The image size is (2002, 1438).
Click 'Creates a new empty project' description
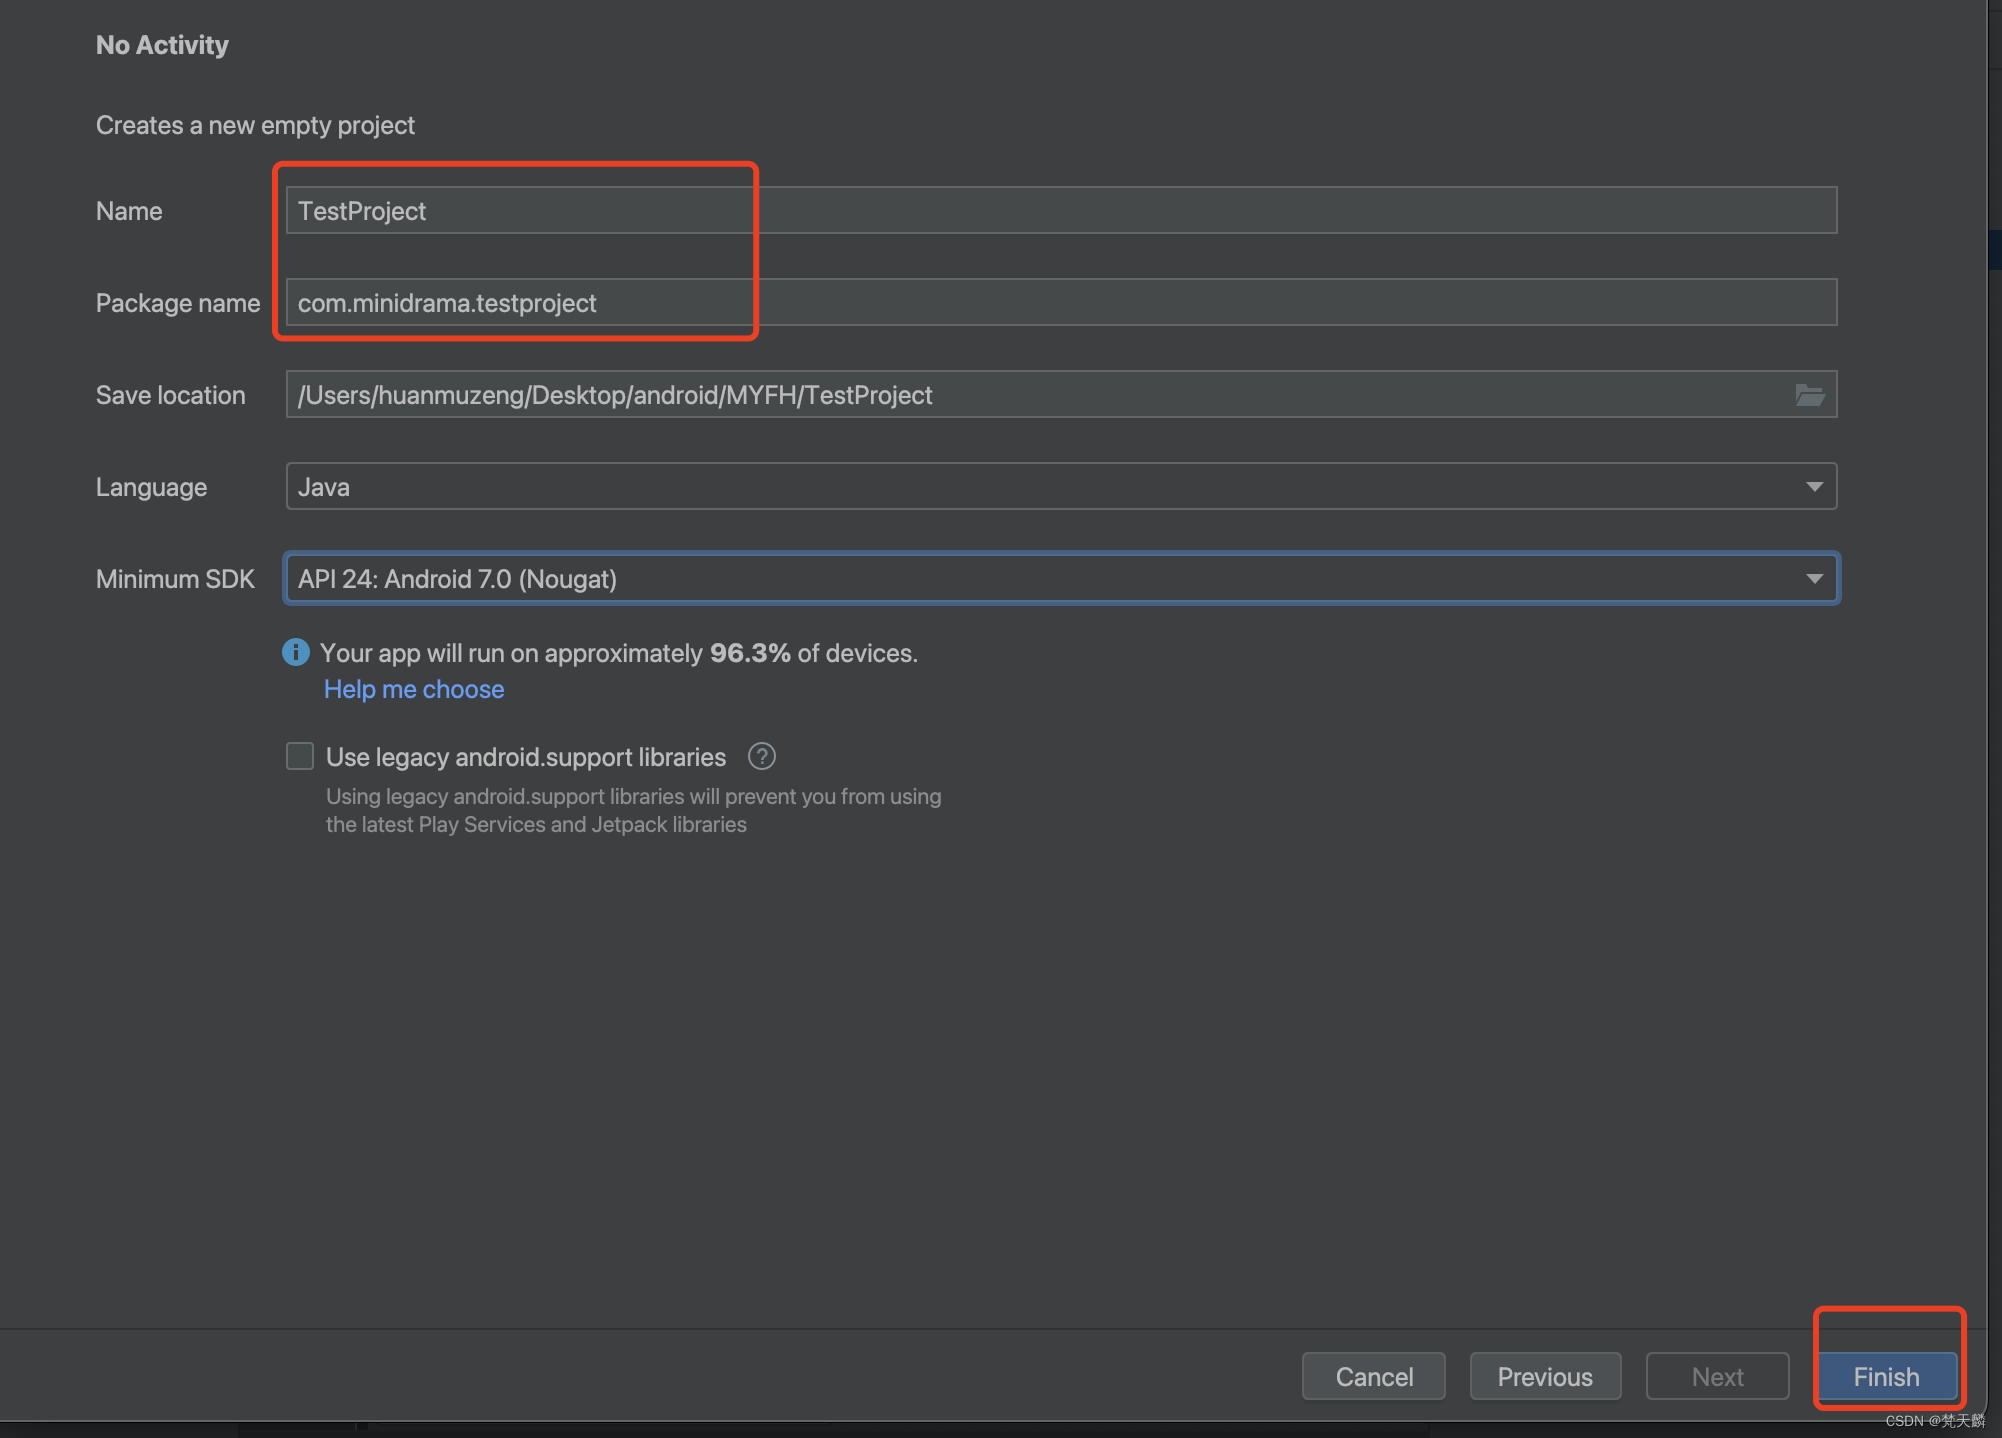[255, 125]
